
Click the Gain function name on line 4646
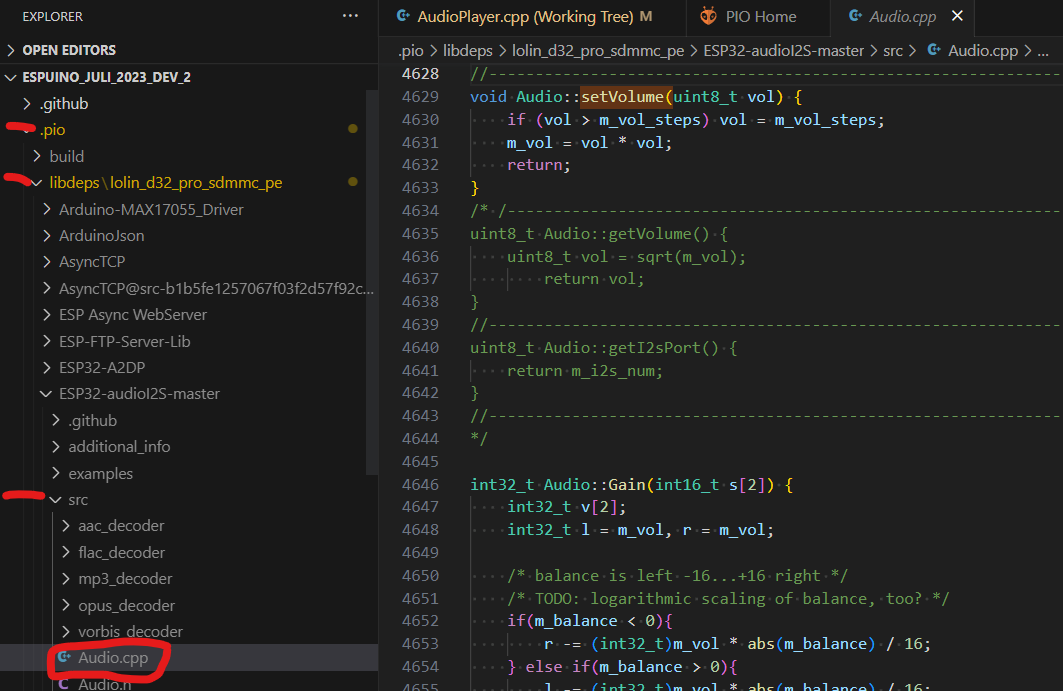pos(627,484)
